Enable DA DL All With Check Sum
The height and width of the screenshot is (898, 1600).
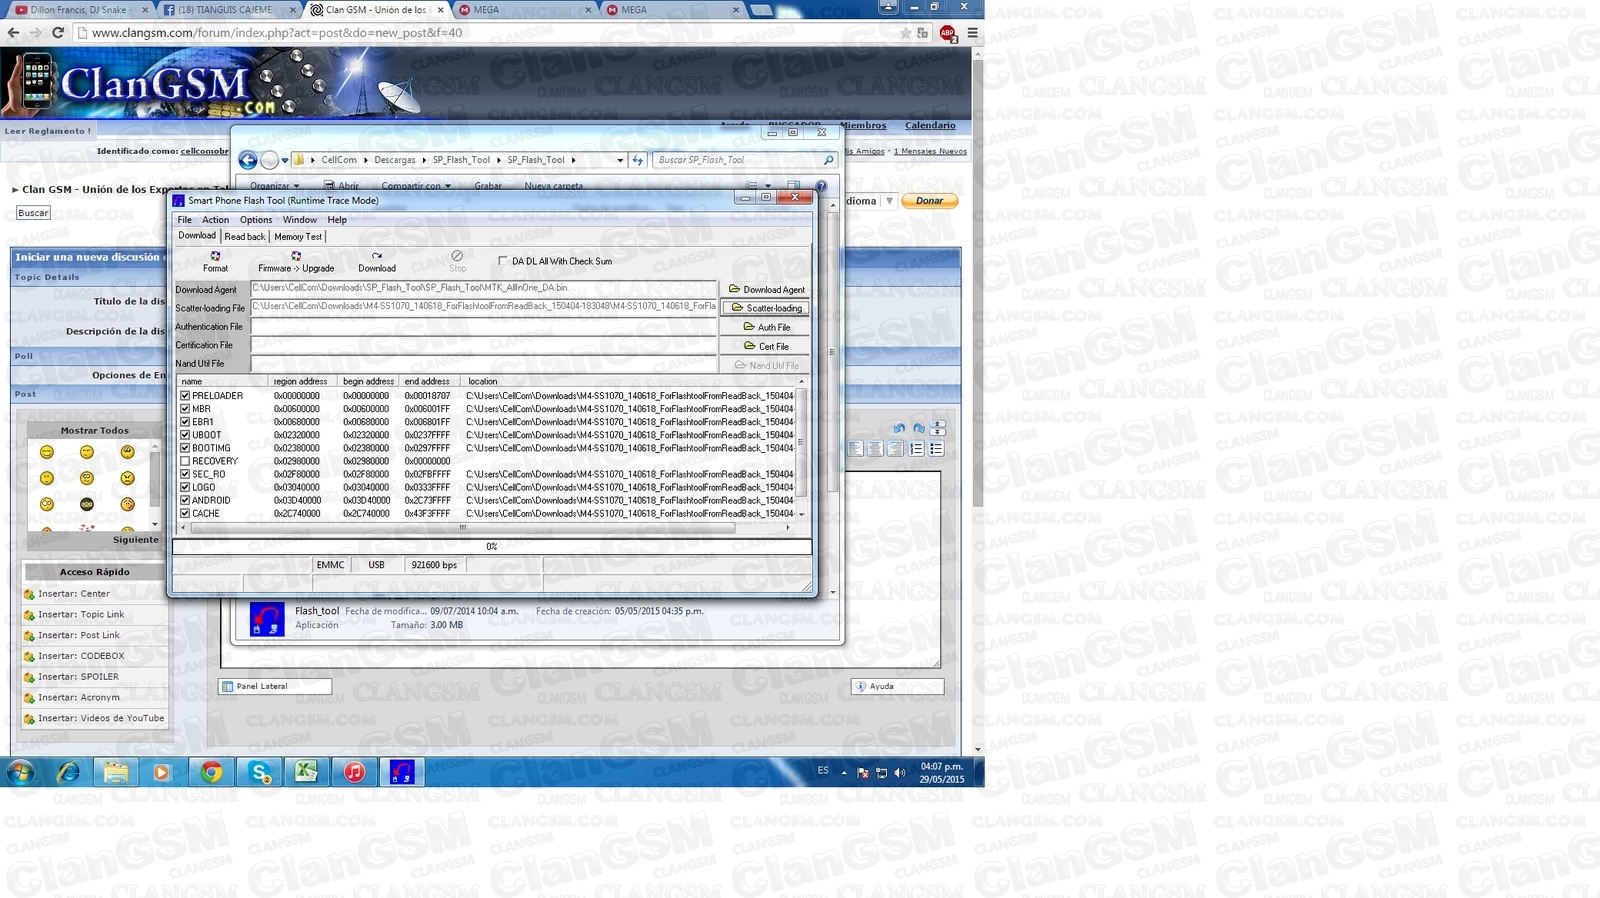[503, 261]
